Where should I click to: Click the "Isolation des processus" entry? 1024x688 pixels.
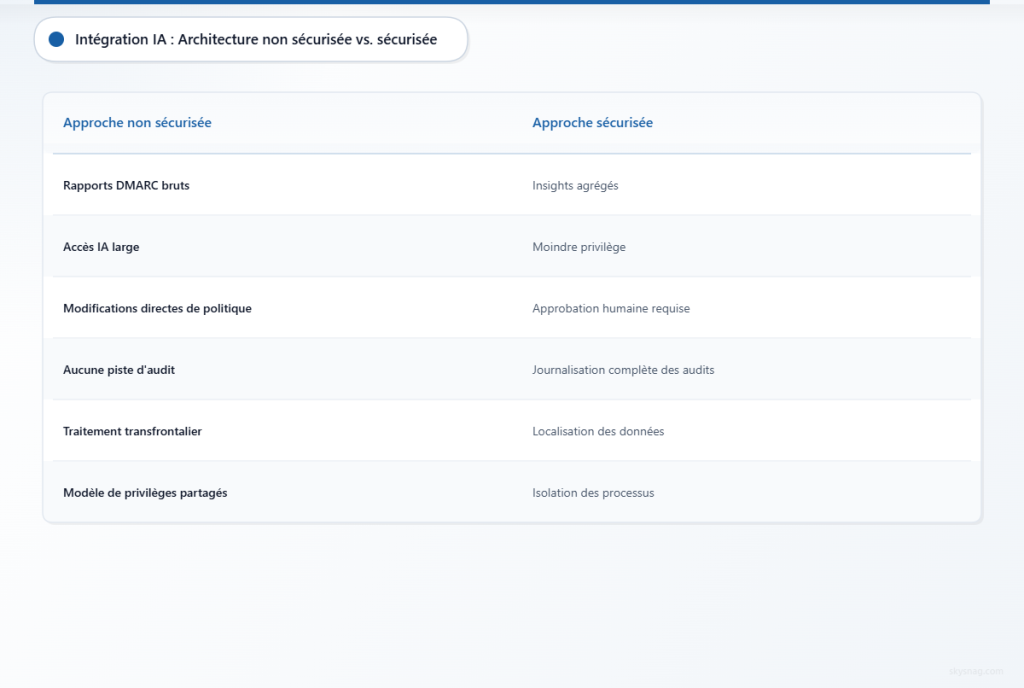(593, 493)
